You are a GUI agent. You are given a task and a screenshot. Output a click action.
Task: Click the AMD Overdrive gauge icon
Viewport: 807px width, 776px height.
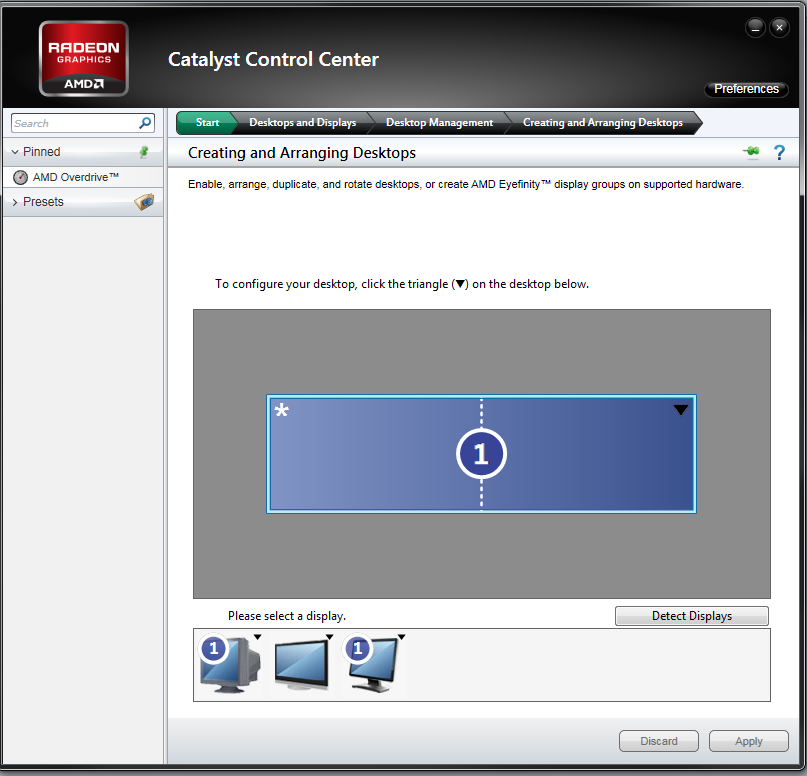(20, 178)
